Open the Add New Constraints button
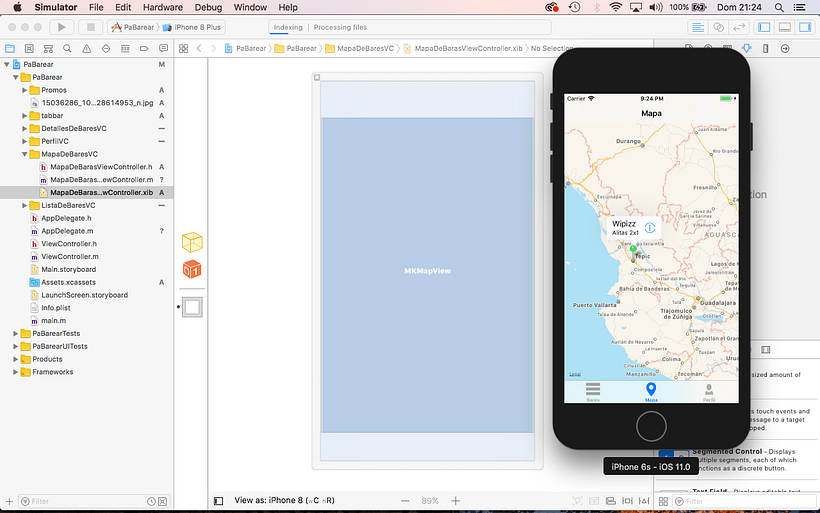Viewport: 820px width, 513px height. pos(627,501)
